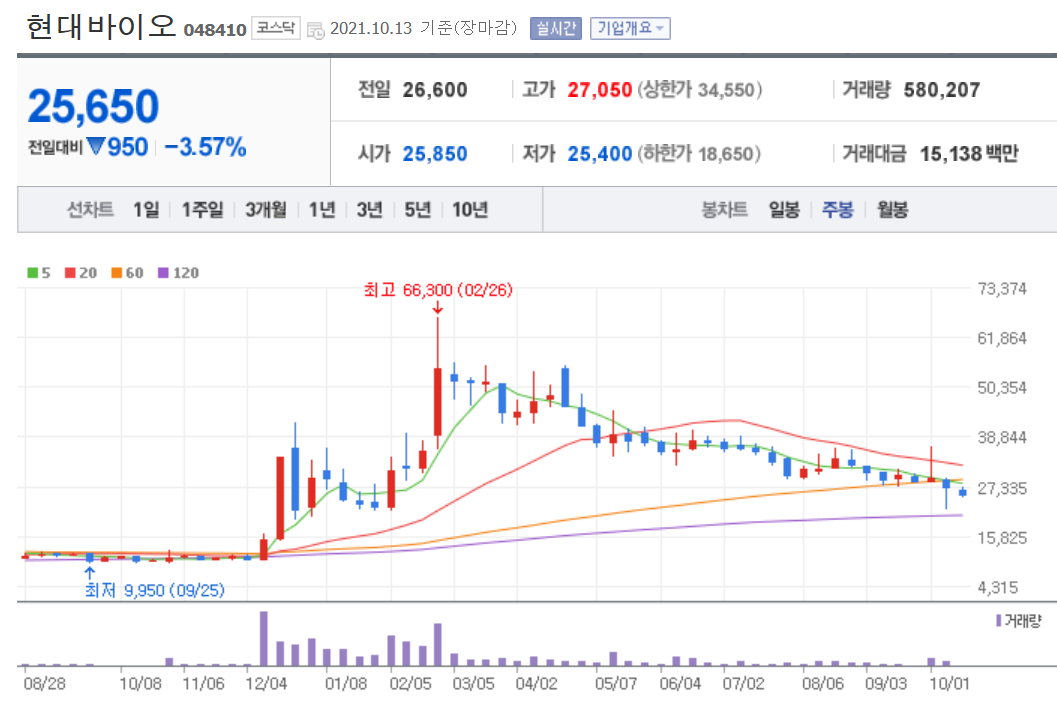The height and width of the screenshot is (702, 1057).
Task: Click the 최저 9,950 (09/25) marker
Action: click(154, 590)
